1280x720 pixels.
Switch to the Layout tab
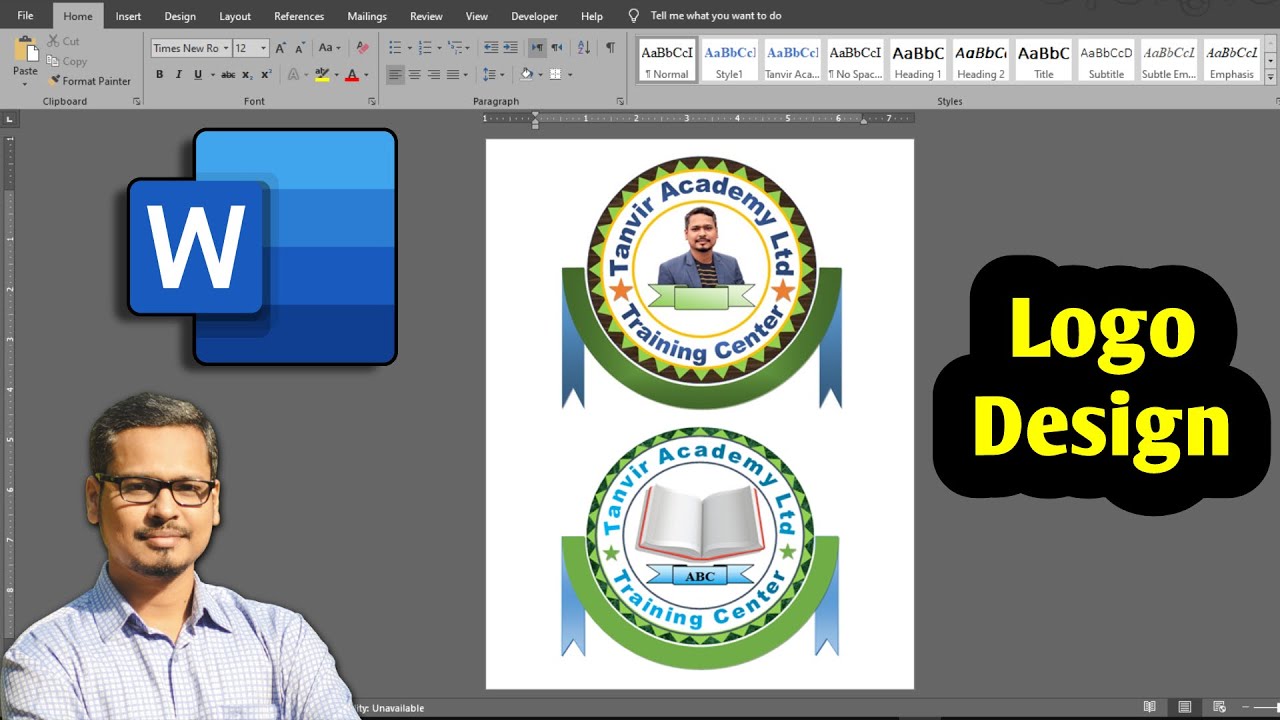pos(235,16)
